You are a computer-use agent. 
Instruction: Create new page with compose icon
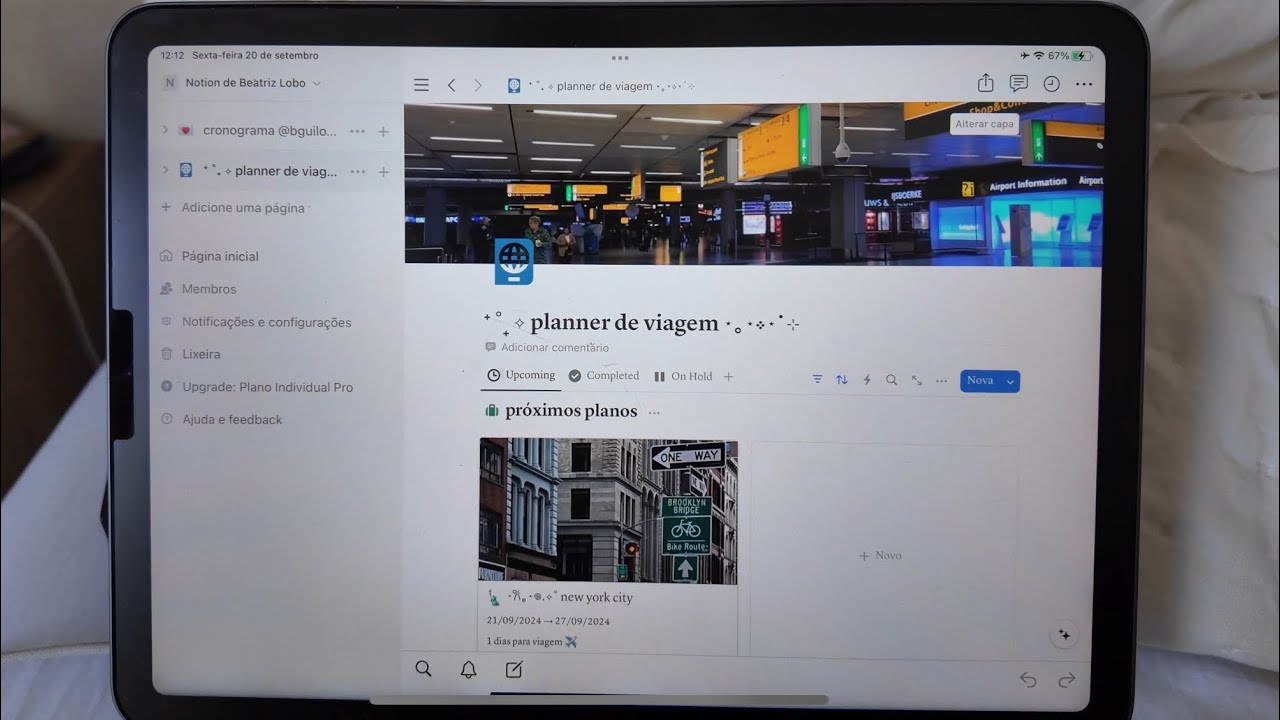point(514,670)
